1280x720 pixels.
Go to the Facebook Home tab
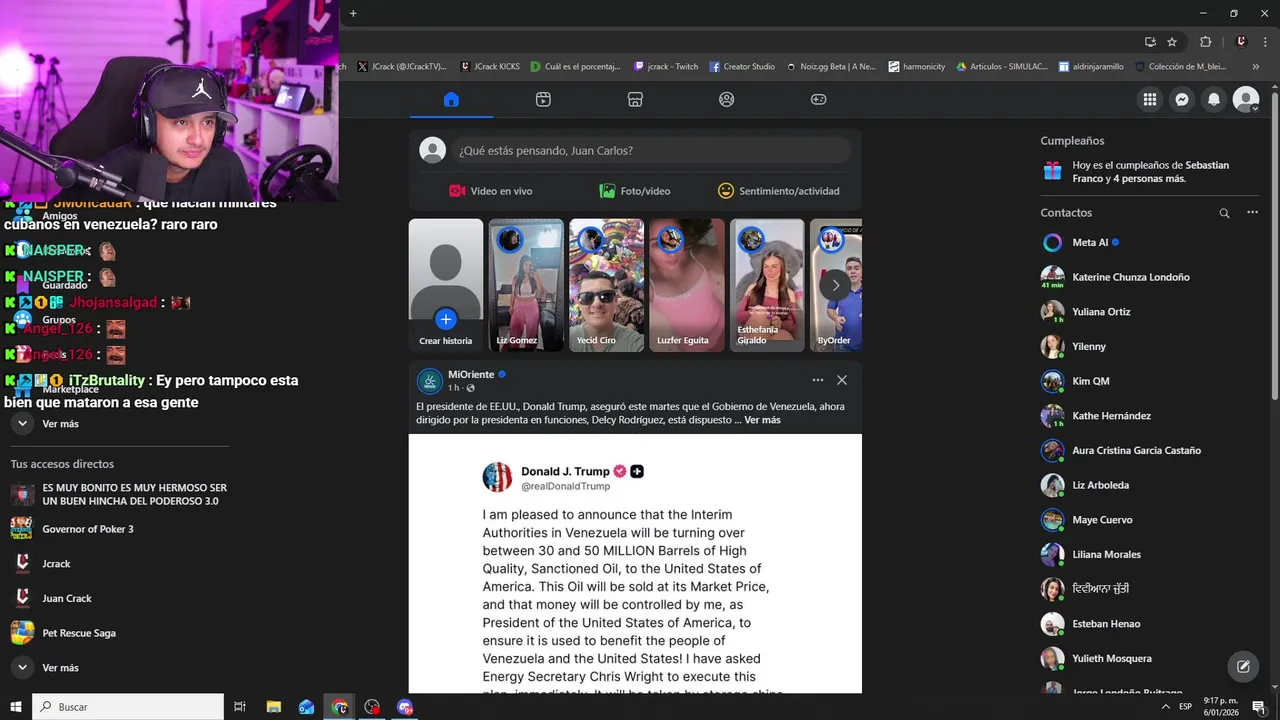[451, 99]
